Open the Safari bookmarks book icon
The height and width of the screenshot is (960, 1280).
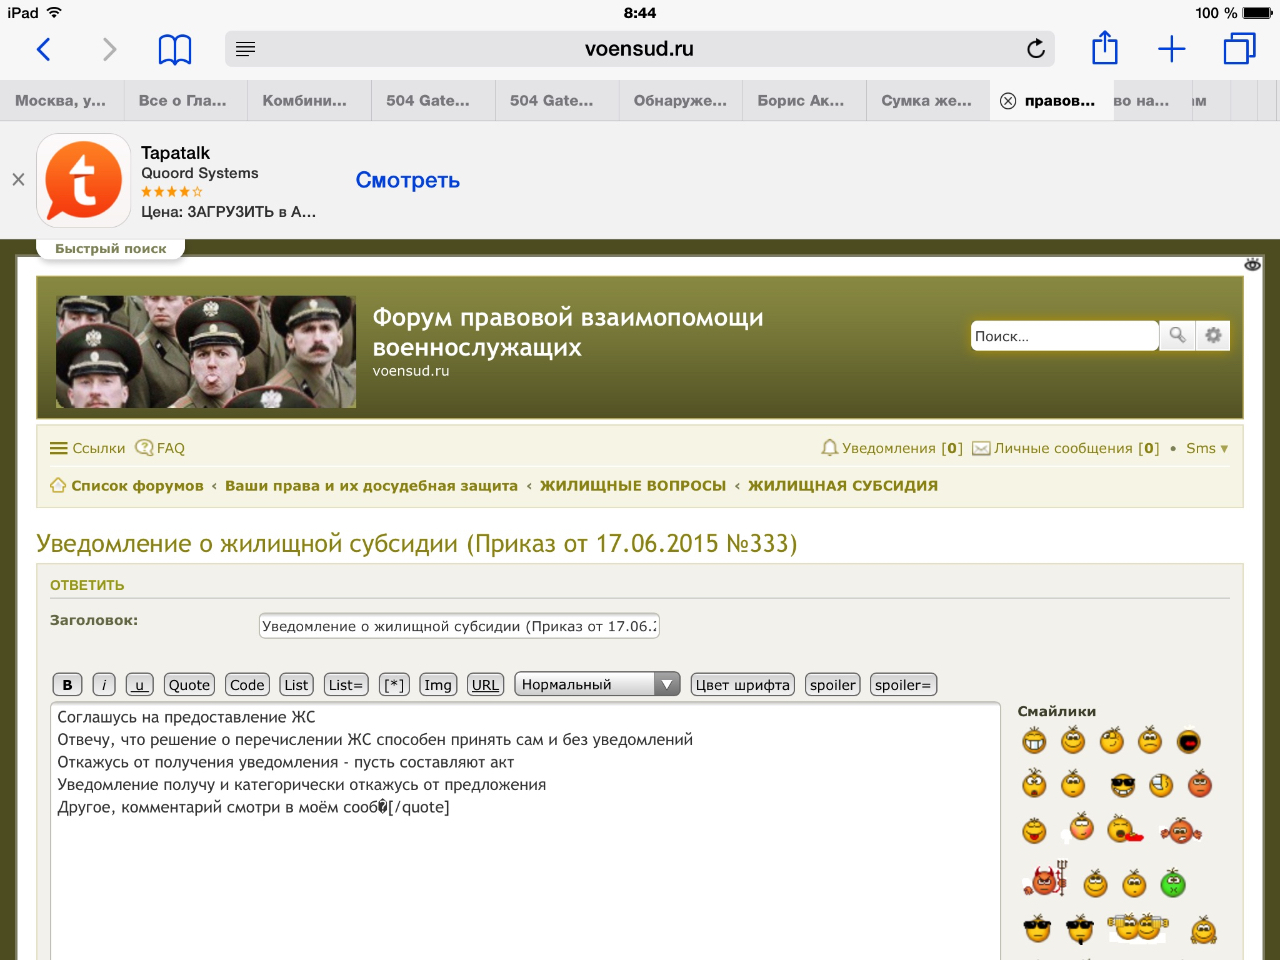click(175, 49)
